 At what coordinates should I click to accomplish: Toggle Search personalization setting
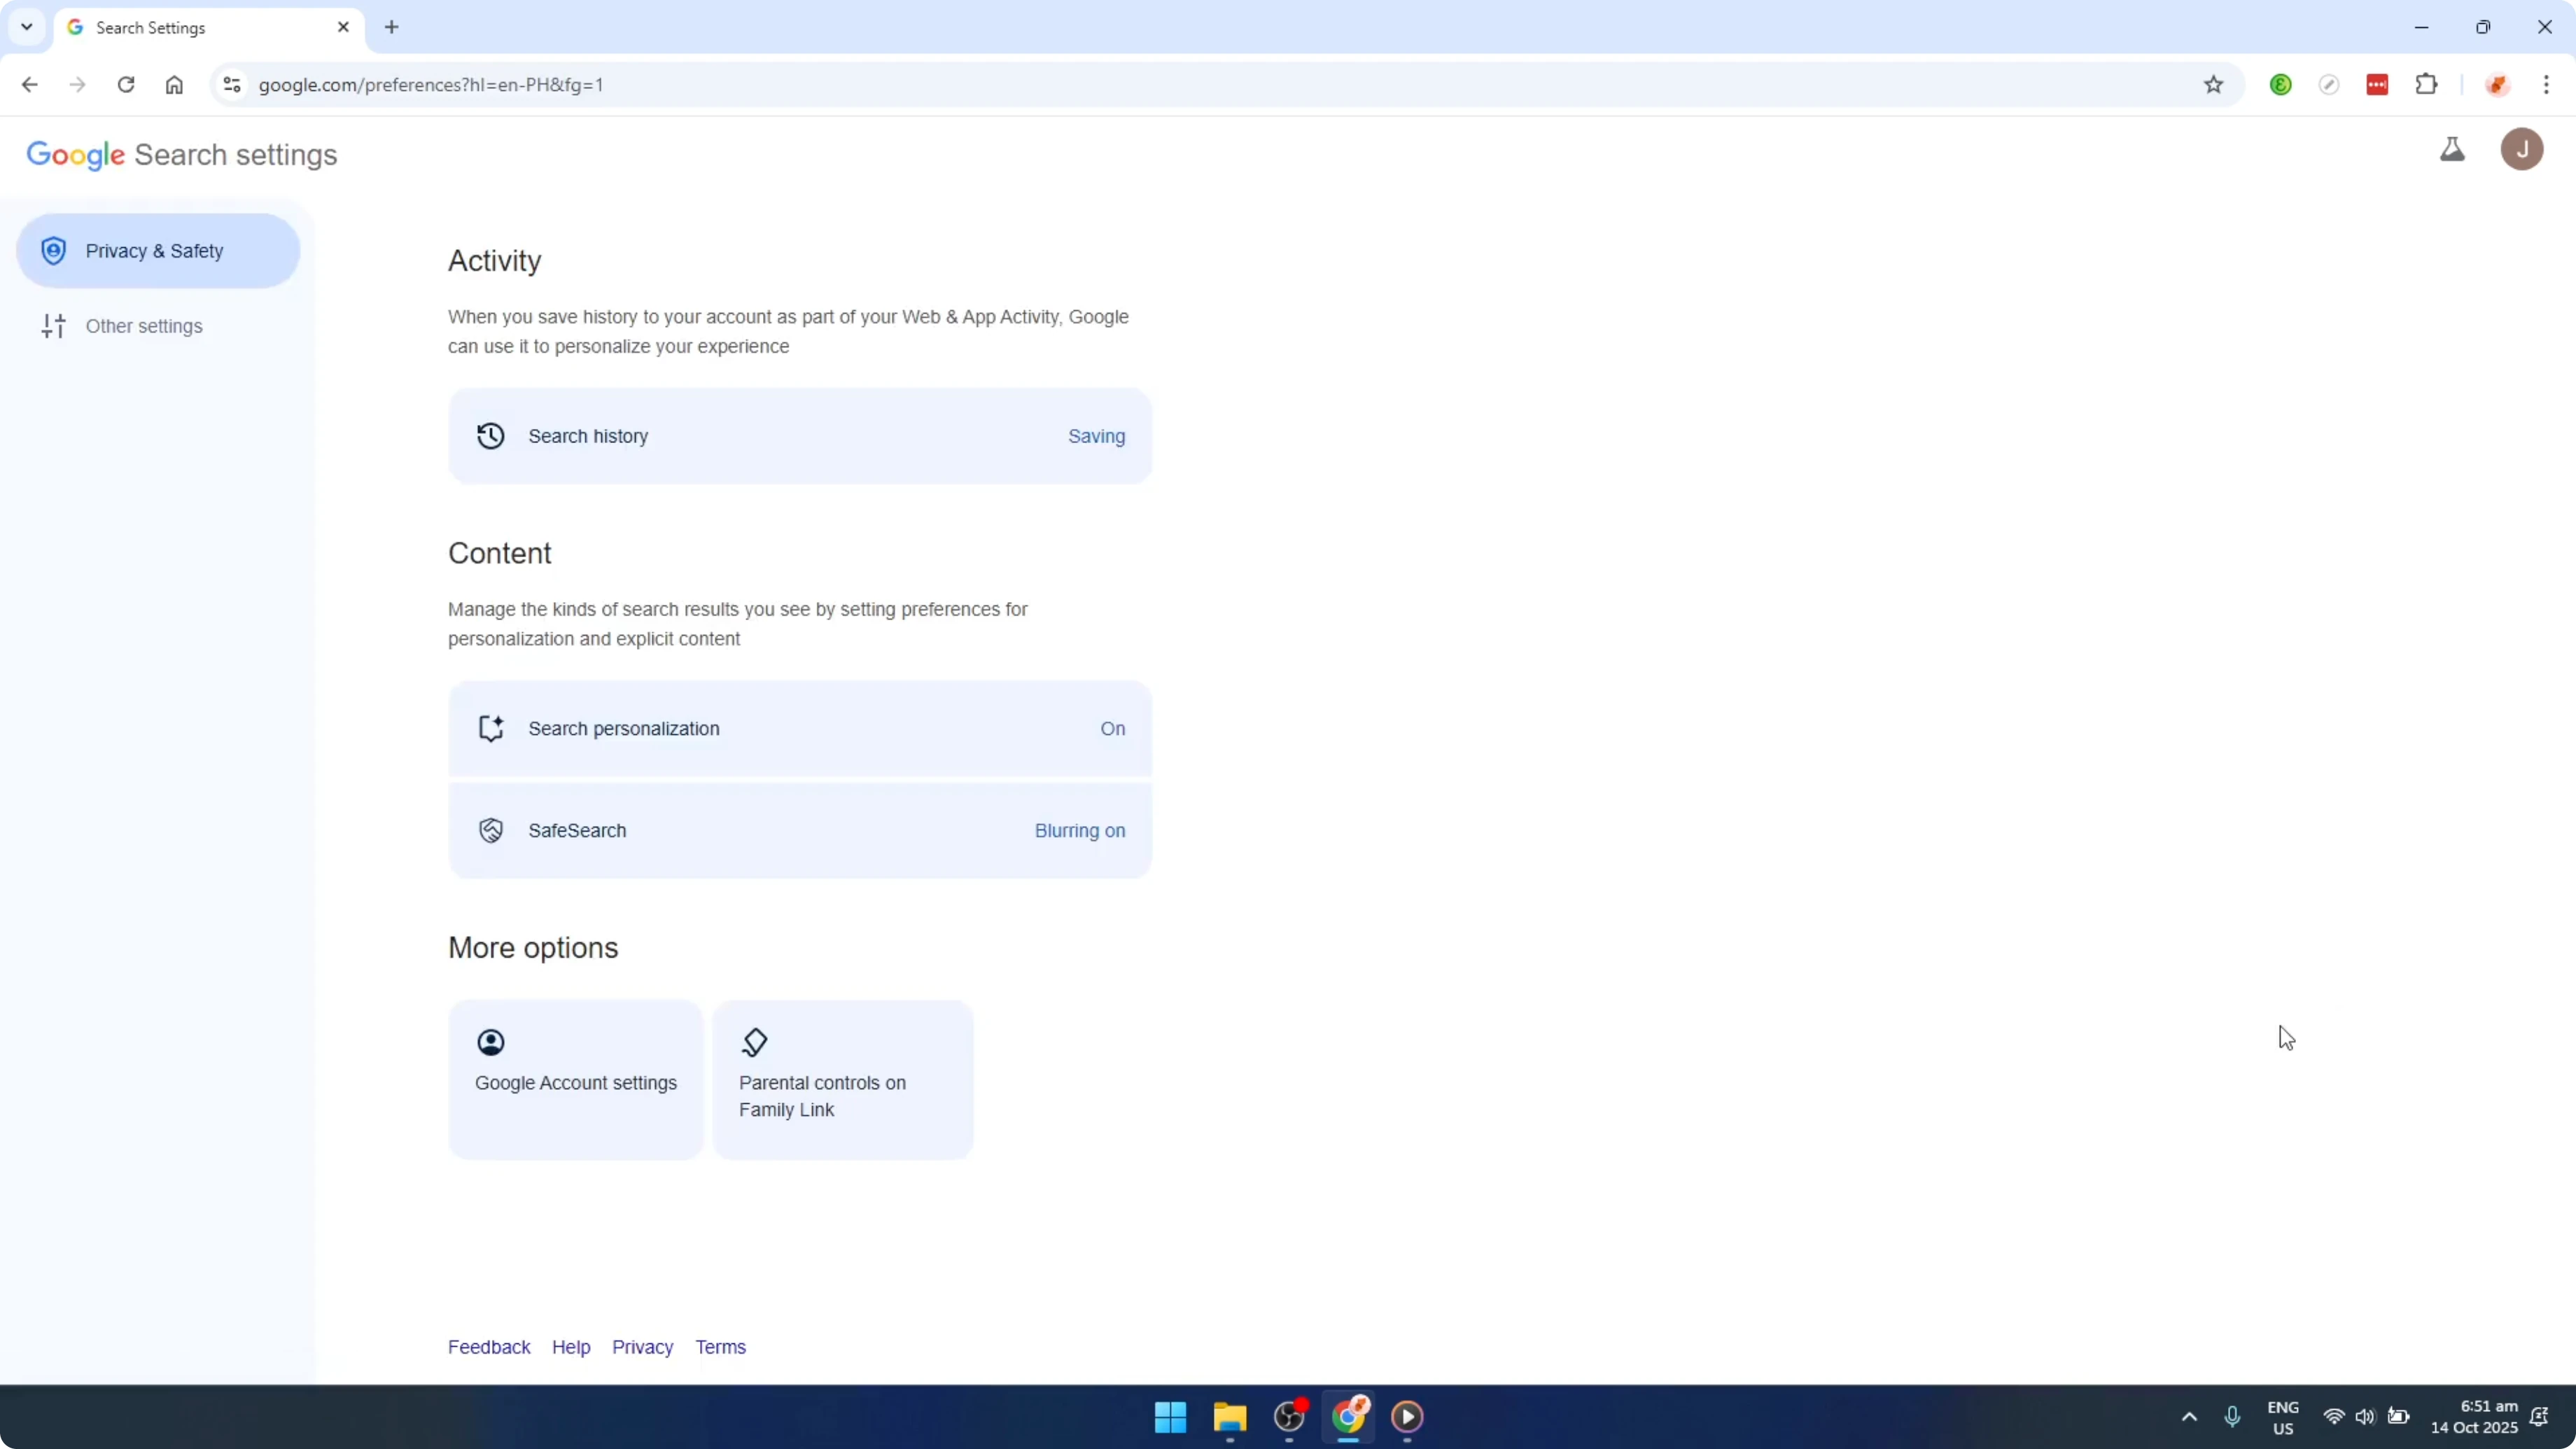pos(800,728)
